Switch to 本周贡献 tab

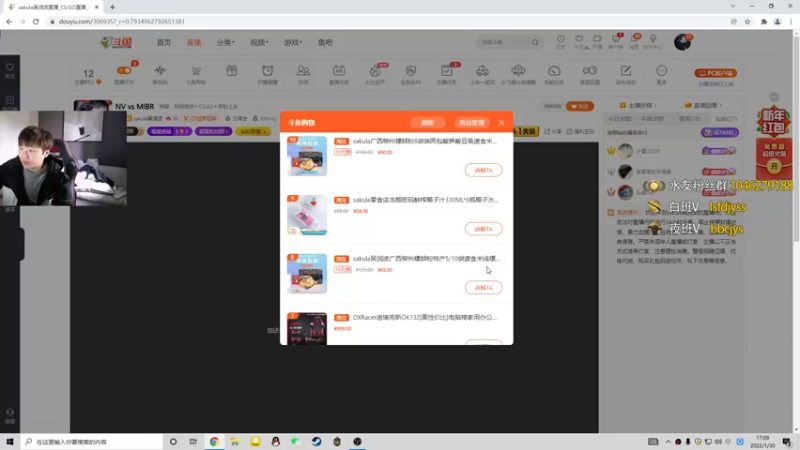pos(652,118)
